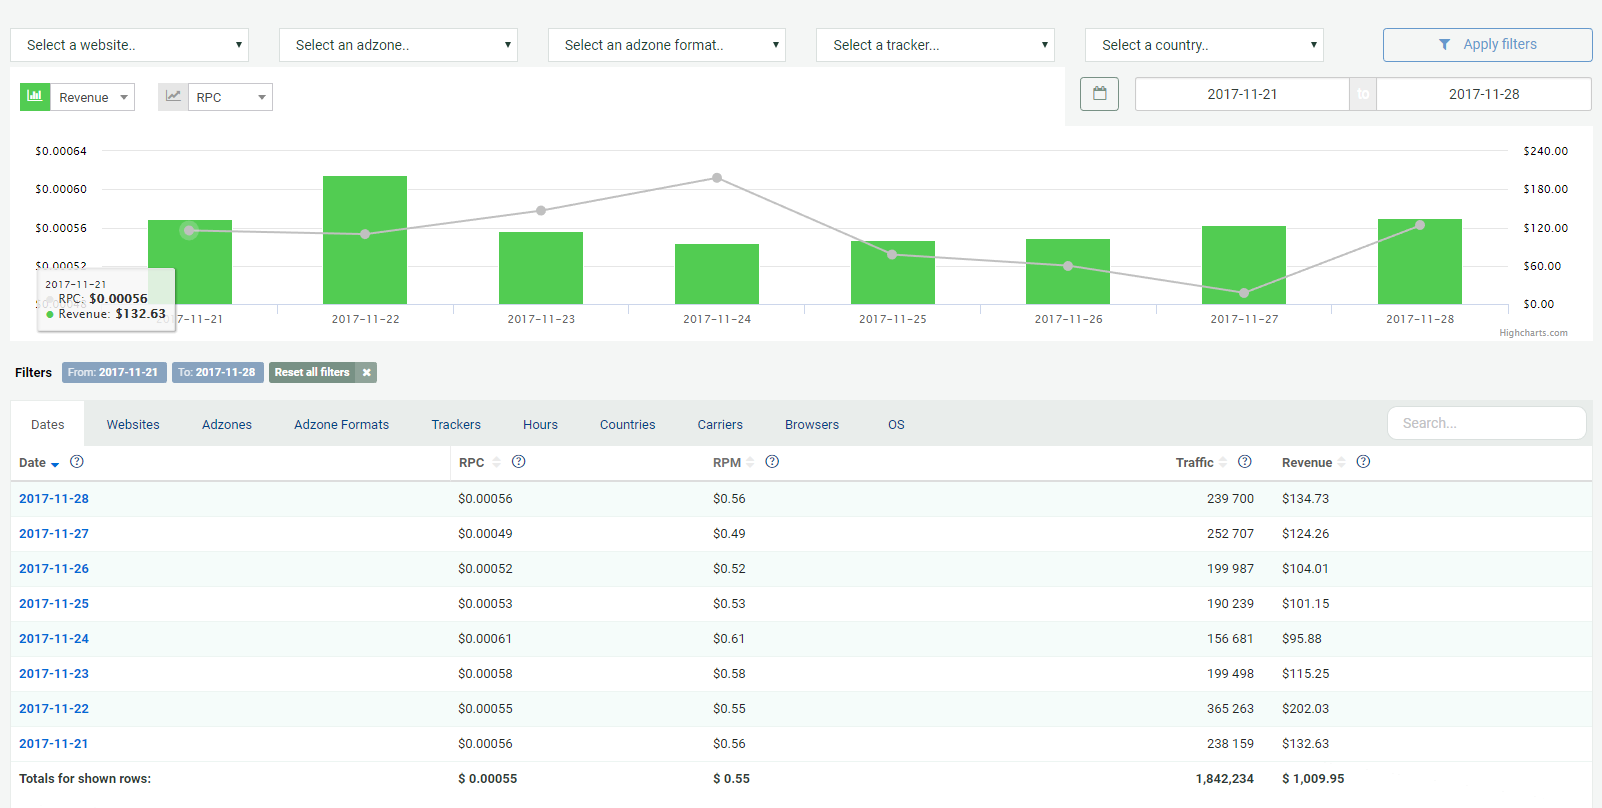Expand the Select a country dropdown
This screenshot has height=808, width=1602.
1203,45
